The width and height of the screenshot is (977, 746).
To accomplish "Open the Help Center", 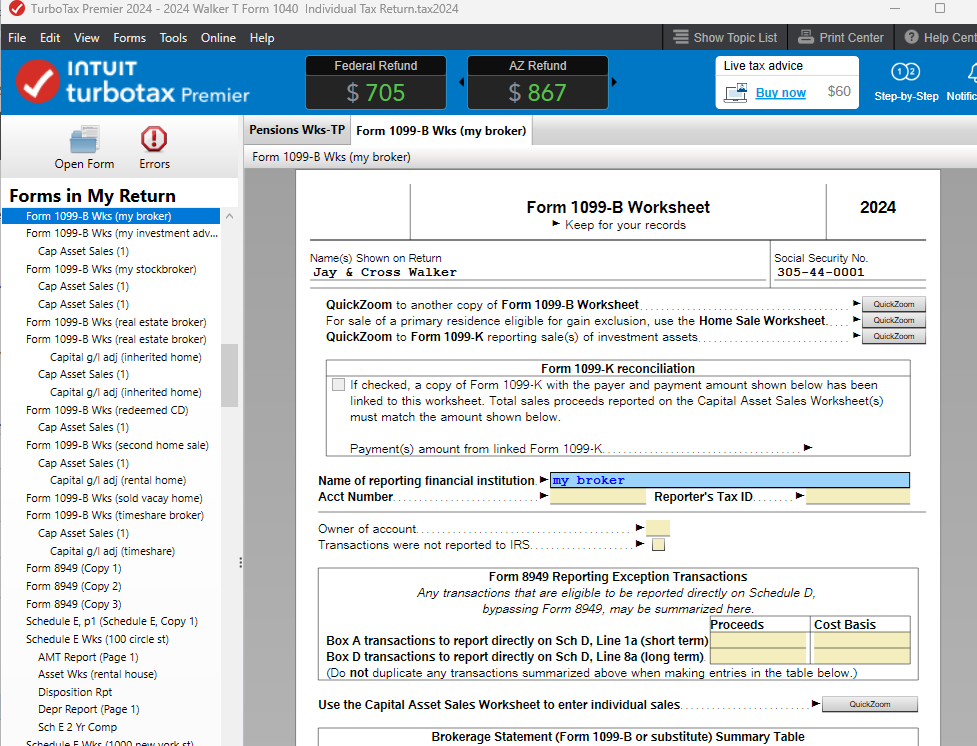I will click(x=940, y=37).
